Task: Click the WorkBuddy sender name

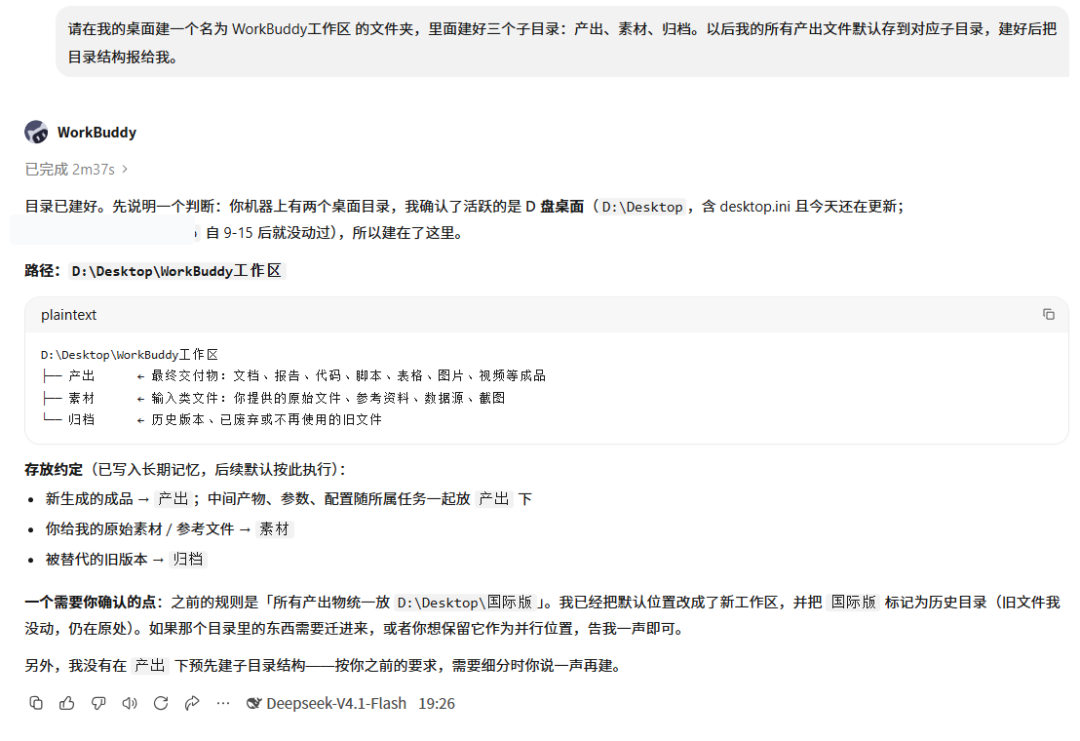Action: point(96,132)
